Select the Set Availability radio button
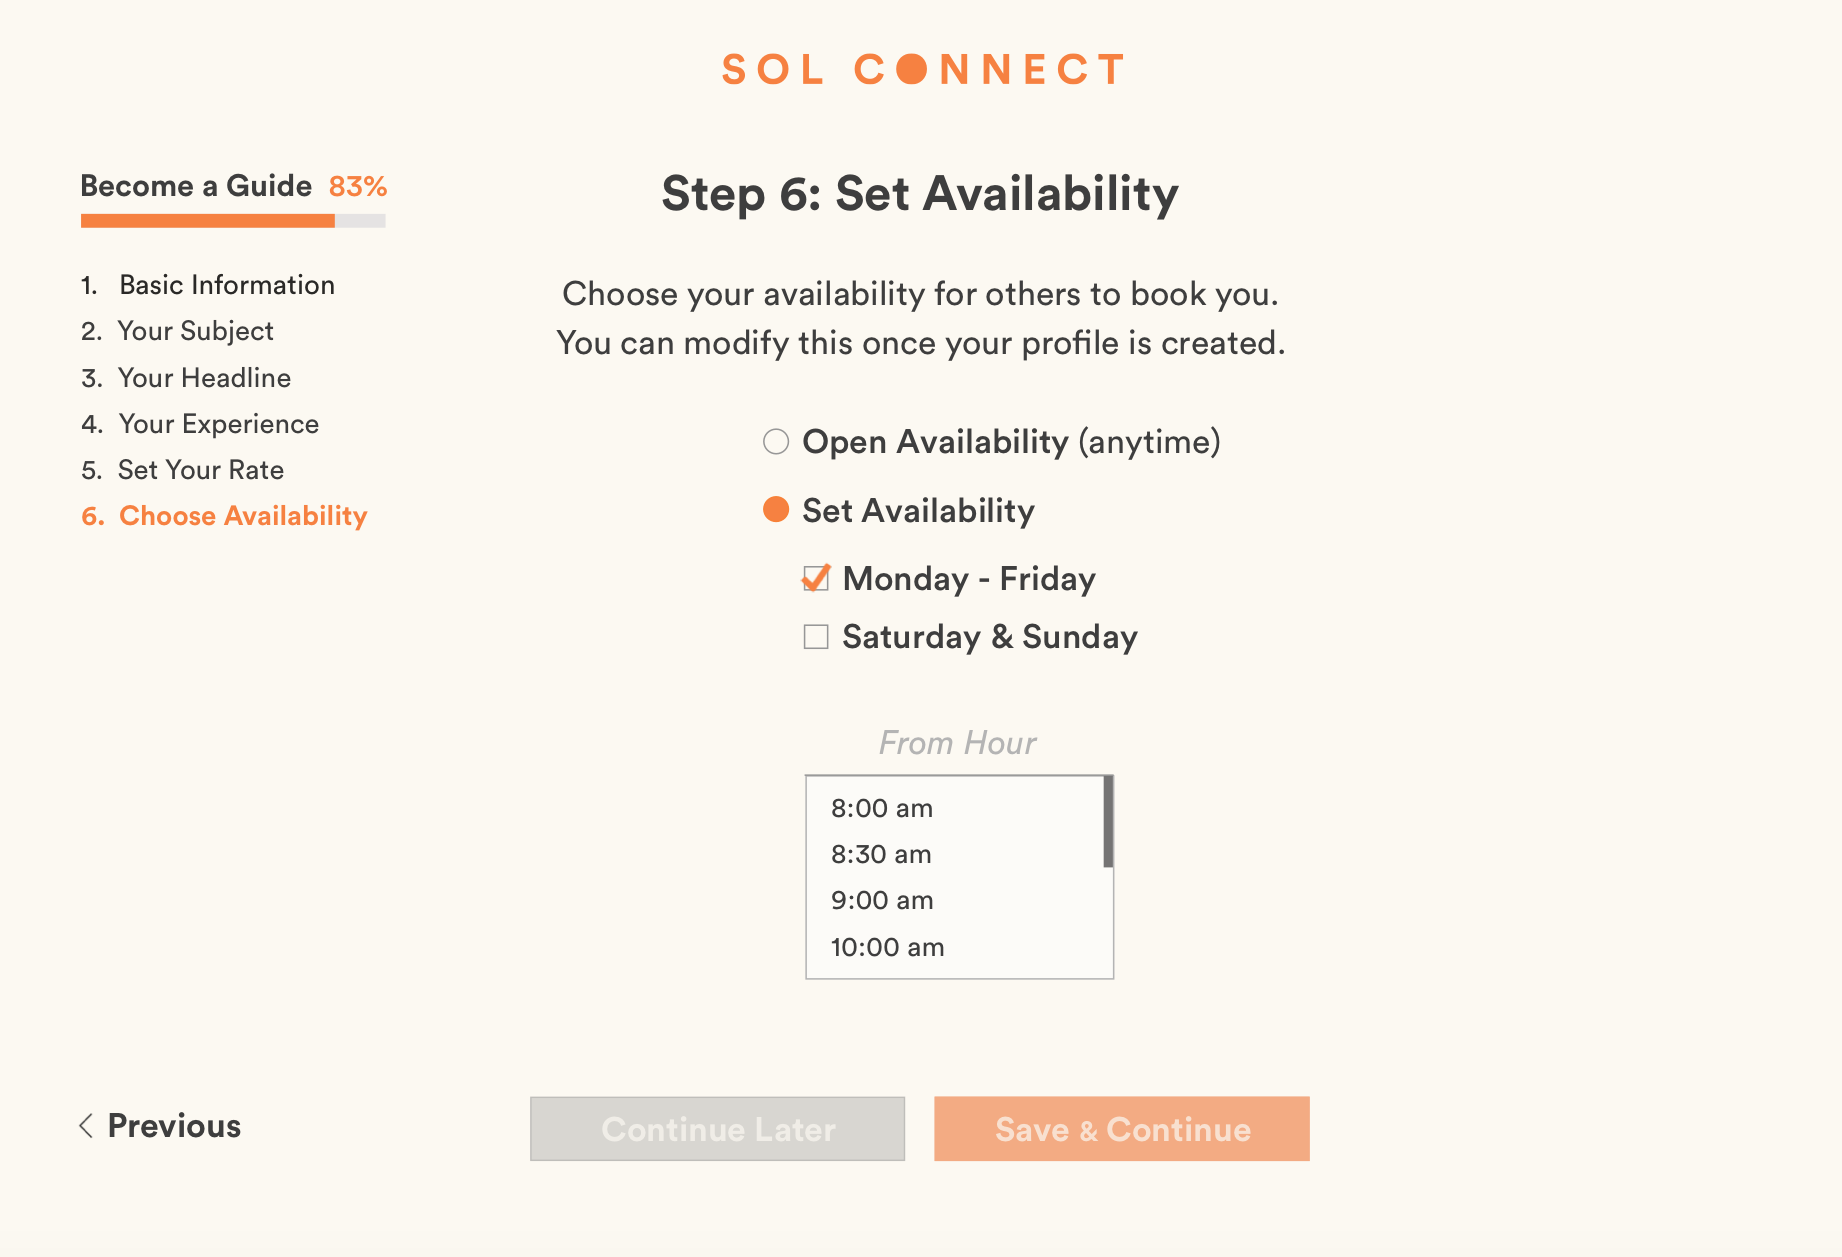1842x1257 pixels. point(776,510)
